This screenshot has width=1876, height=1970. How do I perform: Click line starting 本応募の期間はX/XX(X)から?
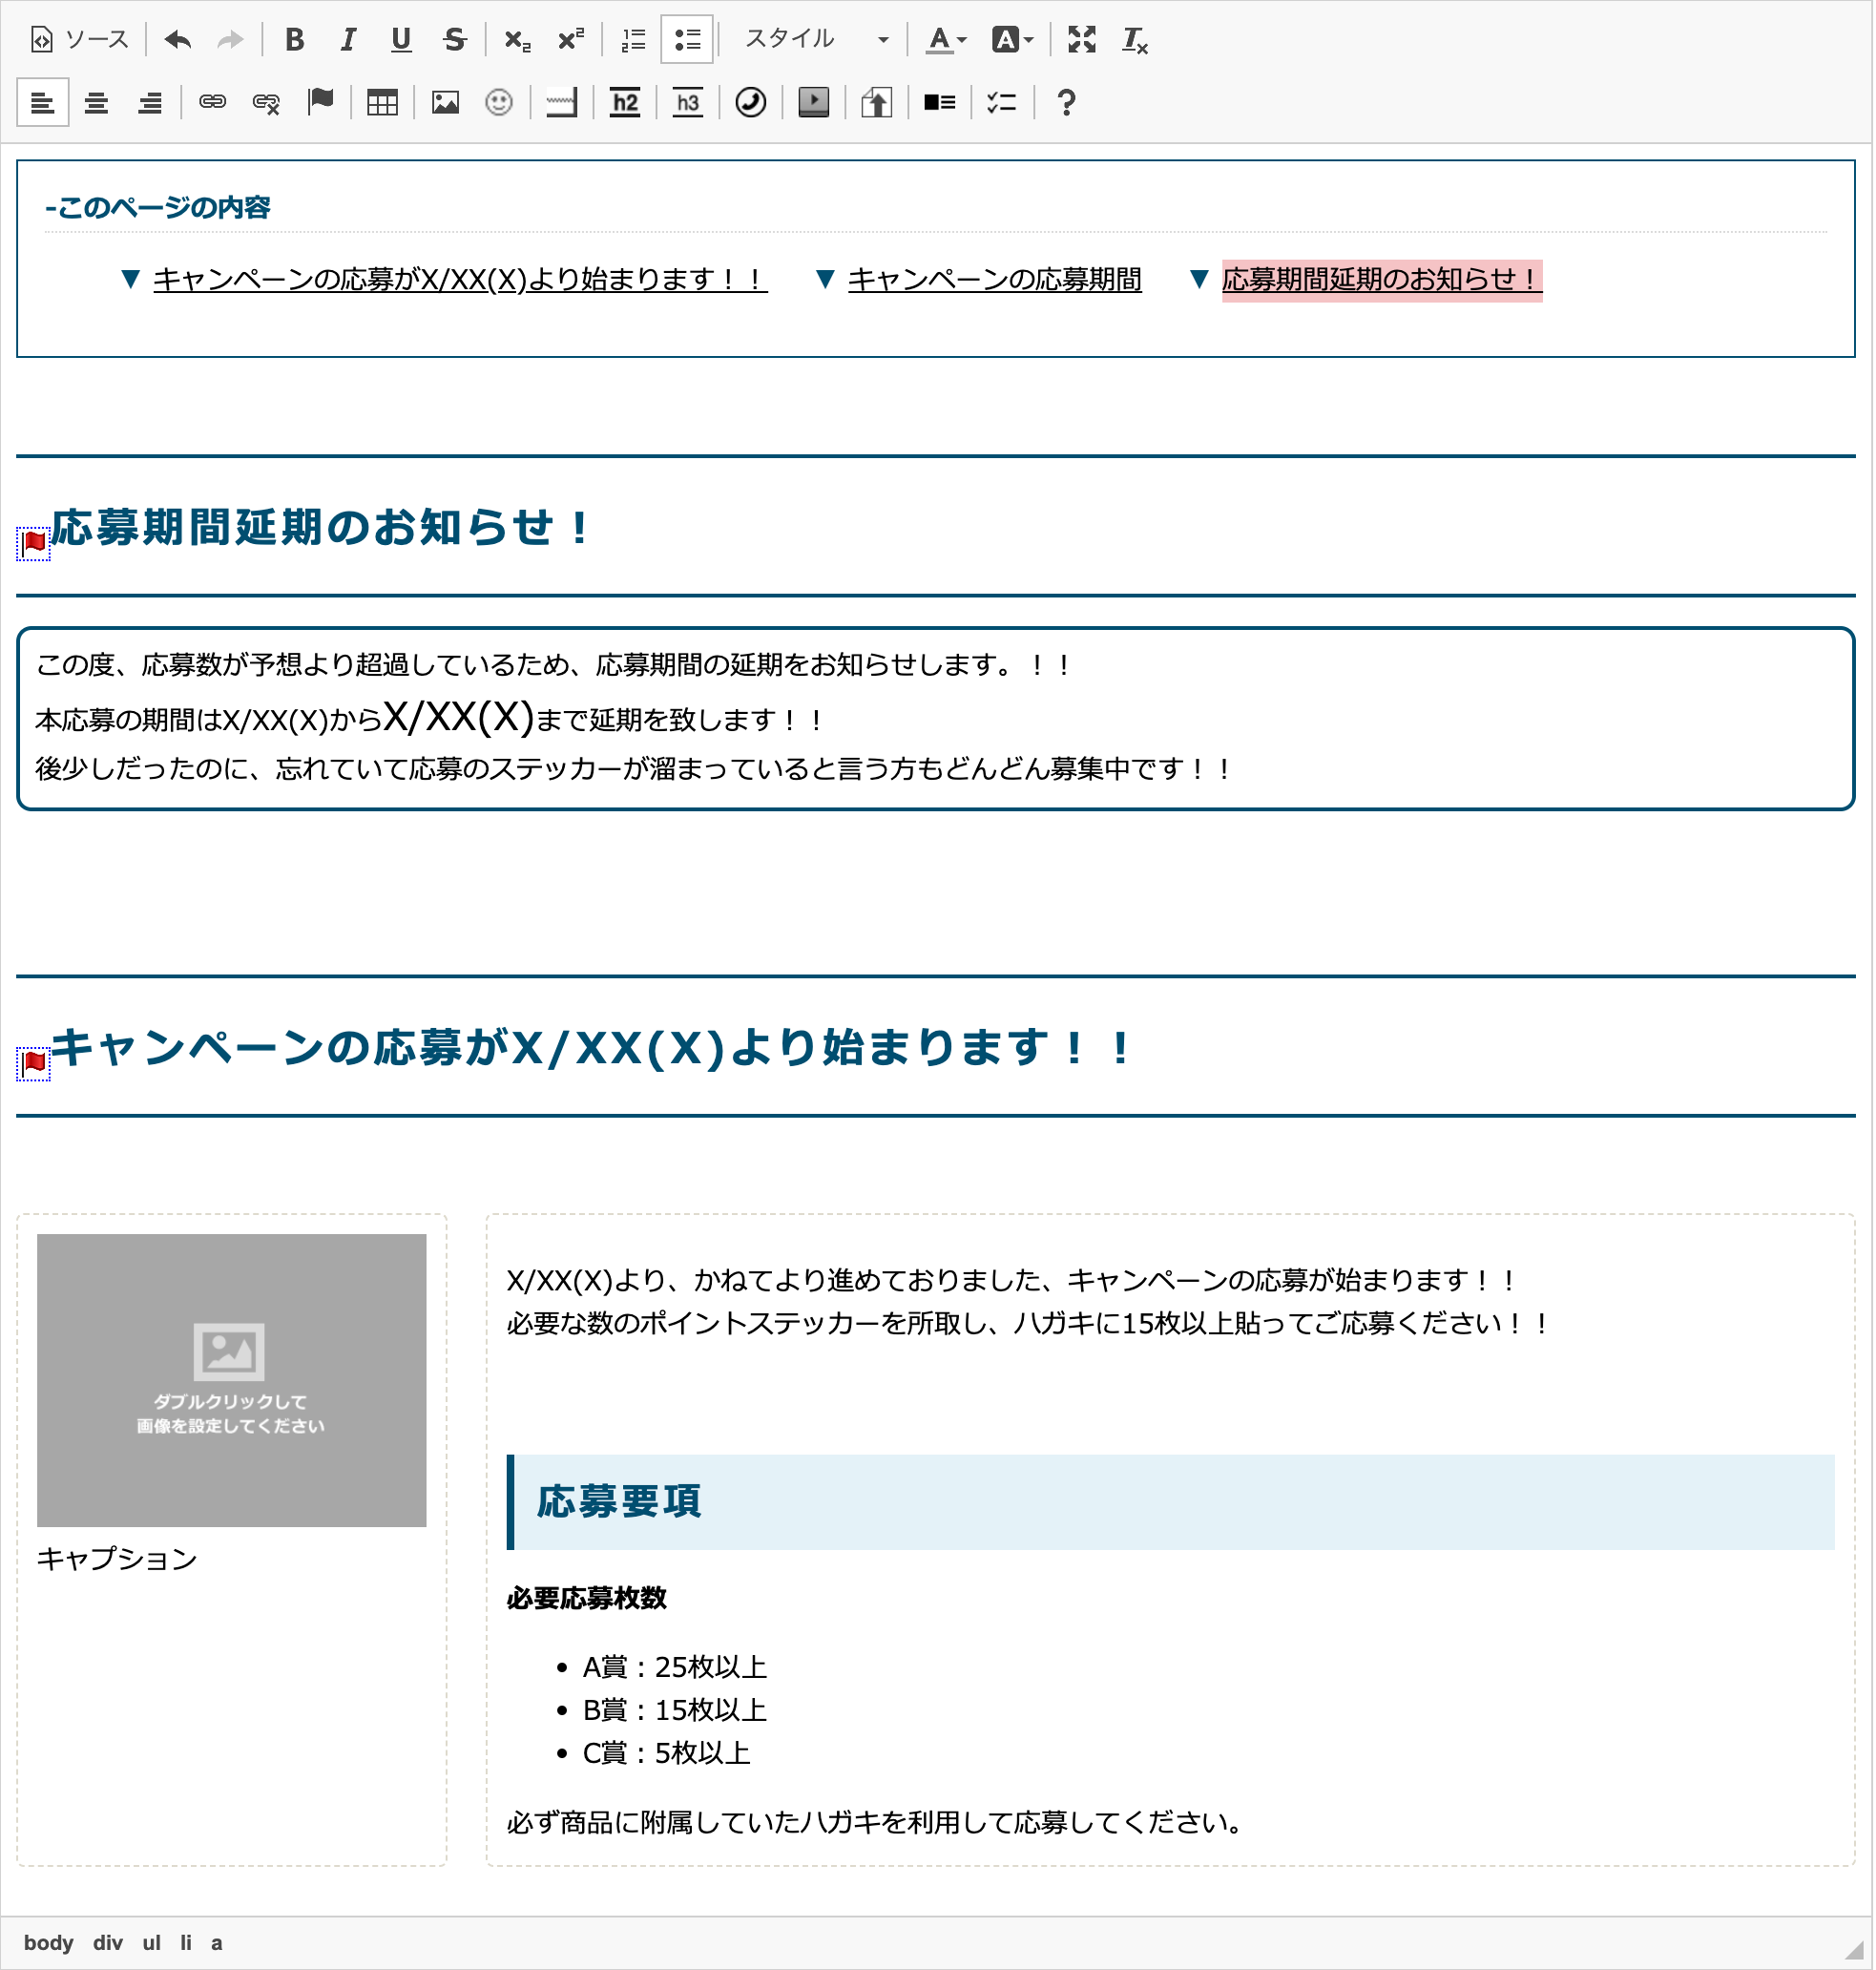point(430,717)
